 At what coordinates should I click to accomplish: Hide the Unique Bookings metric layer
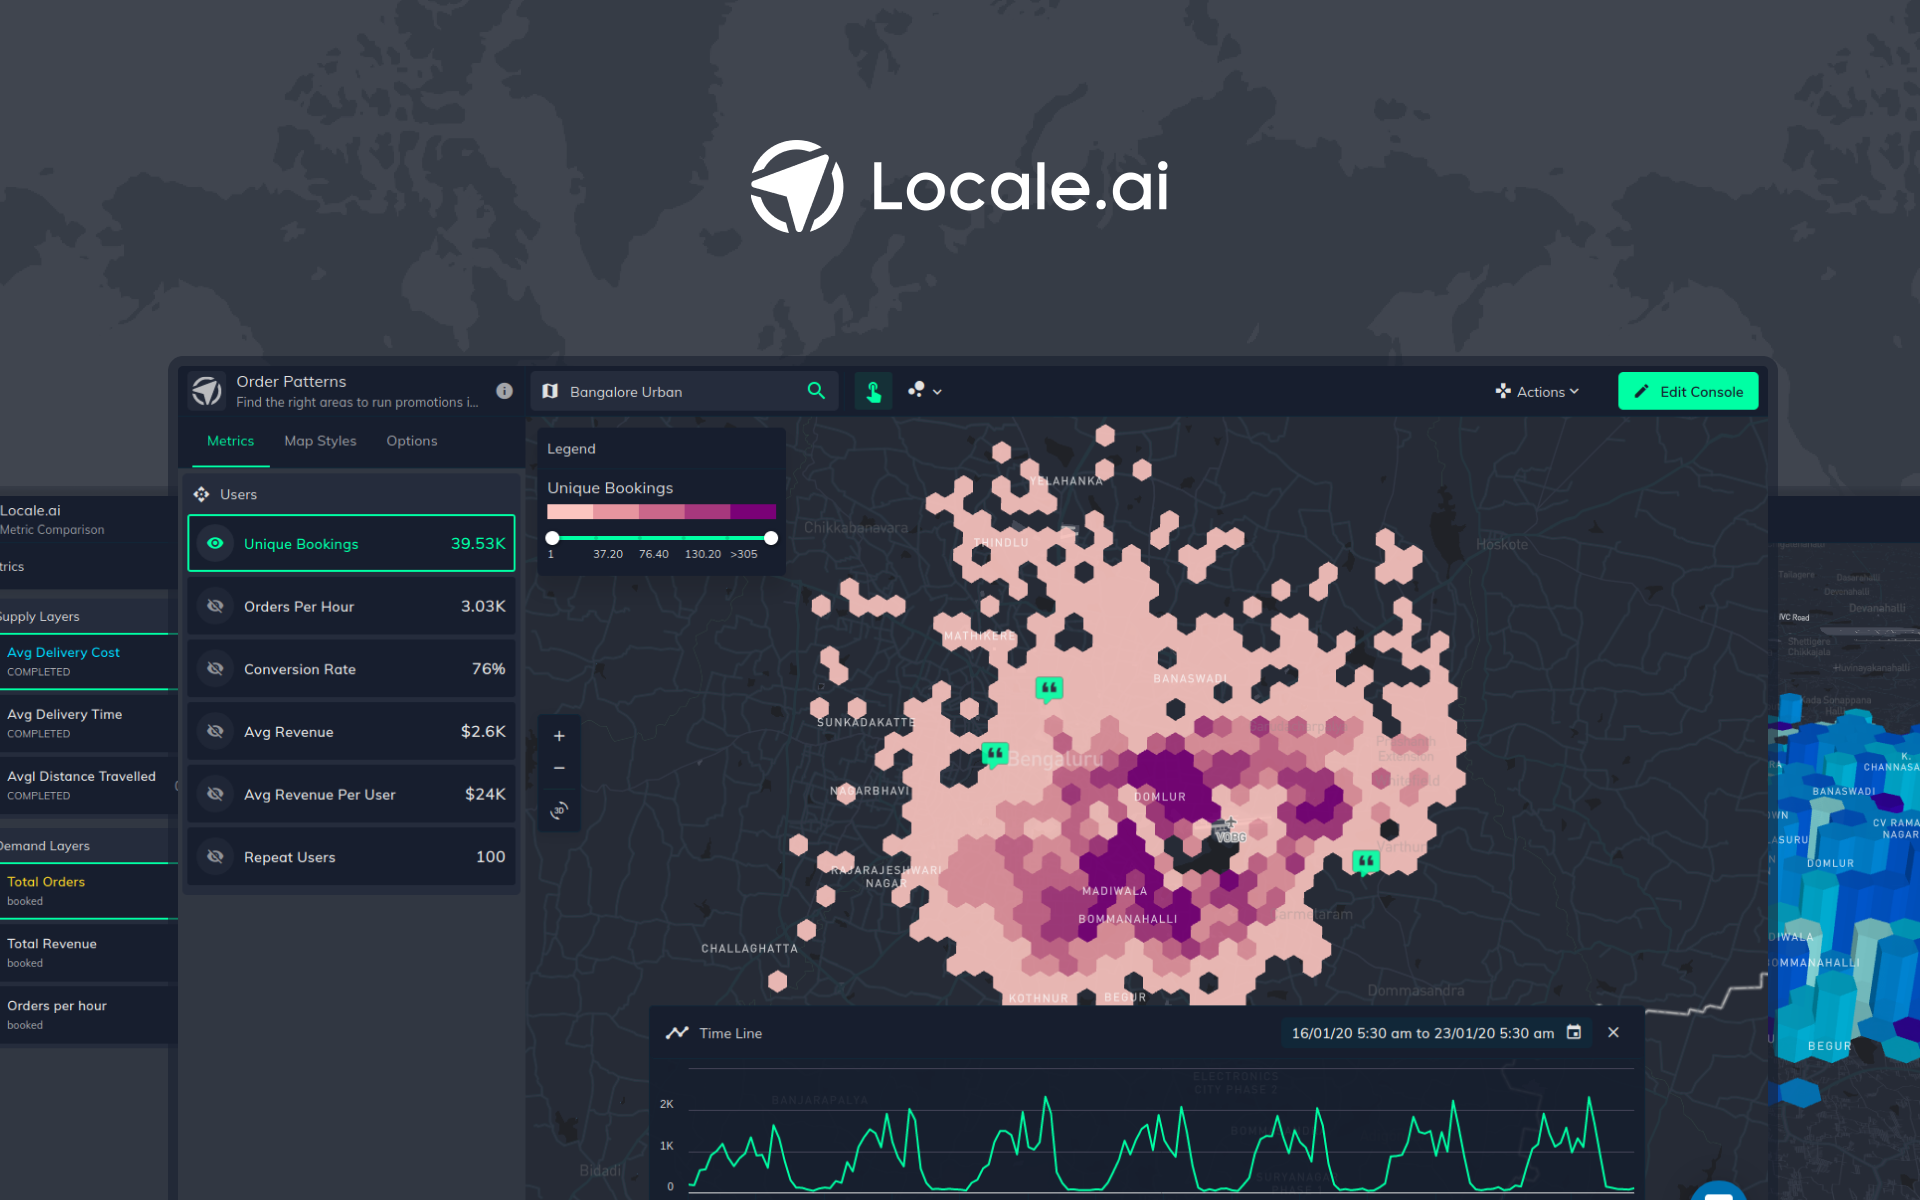(x=215, y=543)
